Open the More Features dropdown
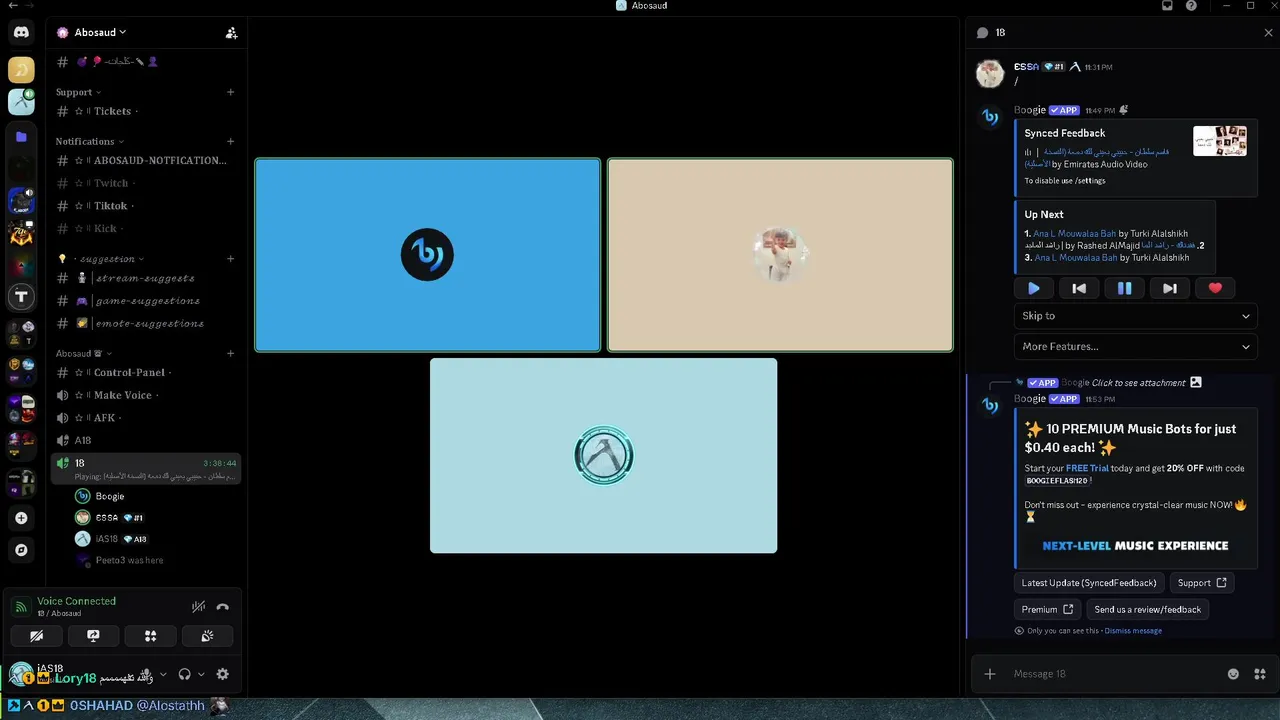The image size is (1280, 720). click(x=1135, y=347)
